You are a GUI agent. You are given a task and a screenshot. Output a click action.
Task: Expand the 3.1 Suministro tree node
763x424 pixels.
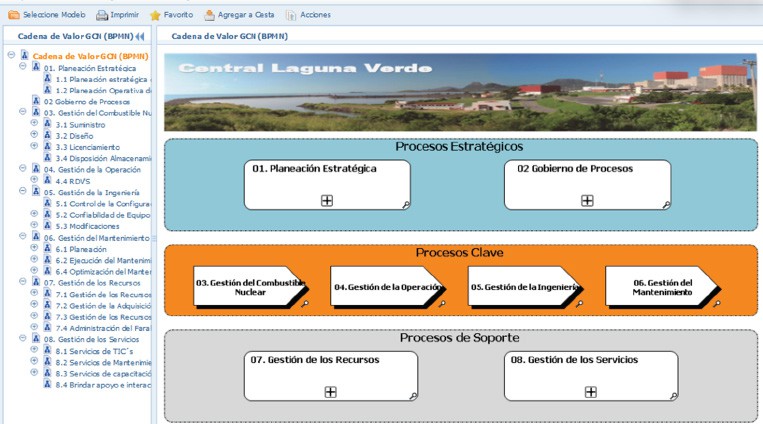pos(35,124)
